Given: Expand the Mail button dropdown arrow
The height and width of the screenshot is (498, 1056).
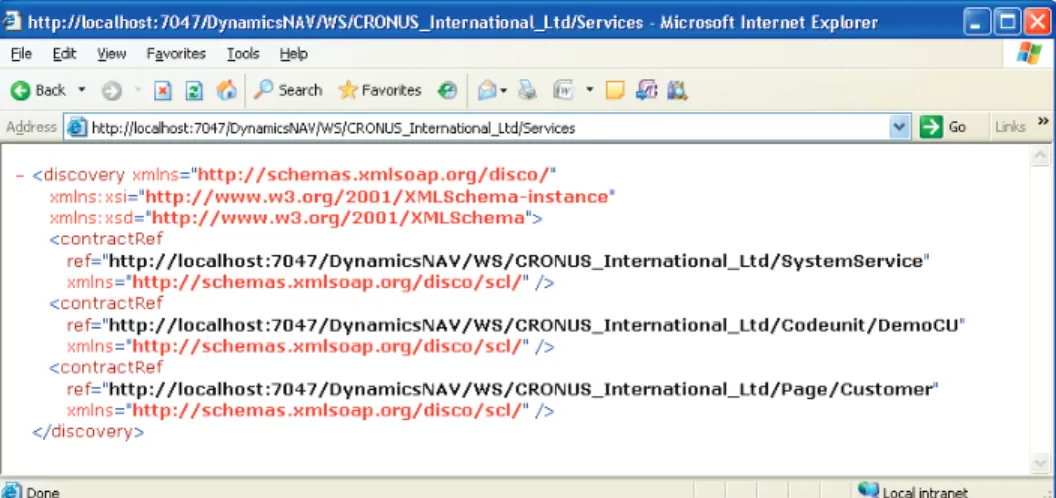Looking at the screenshot, I should click(x=503, y=90).
